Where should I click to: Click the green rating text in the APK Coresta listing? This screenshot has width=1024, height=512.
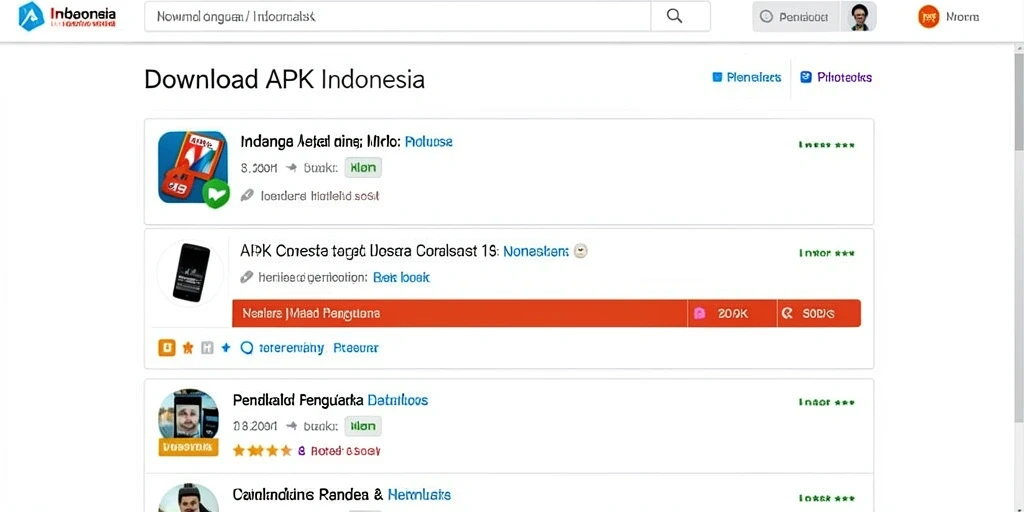tap(826, 253)
